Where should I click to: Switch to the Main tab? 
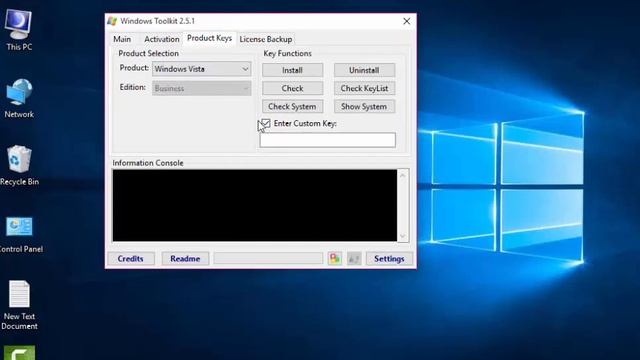click(122, 39)
